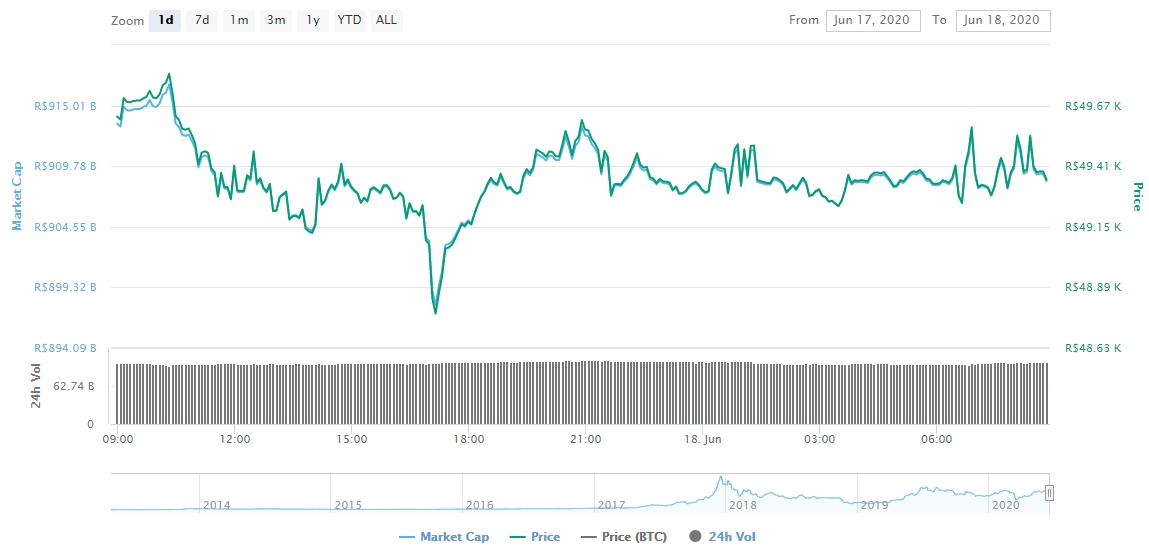
Task: Click the 09:00 time axis label
Action: pyautogui.click(x=117, y=440)
